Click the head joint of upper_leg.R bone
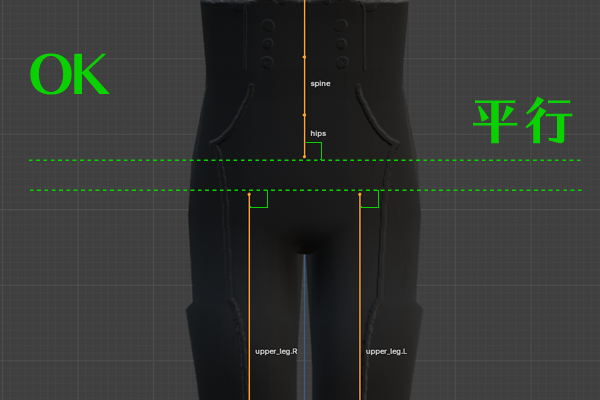This screenshot has width=600, height=400. click(249, 196)
